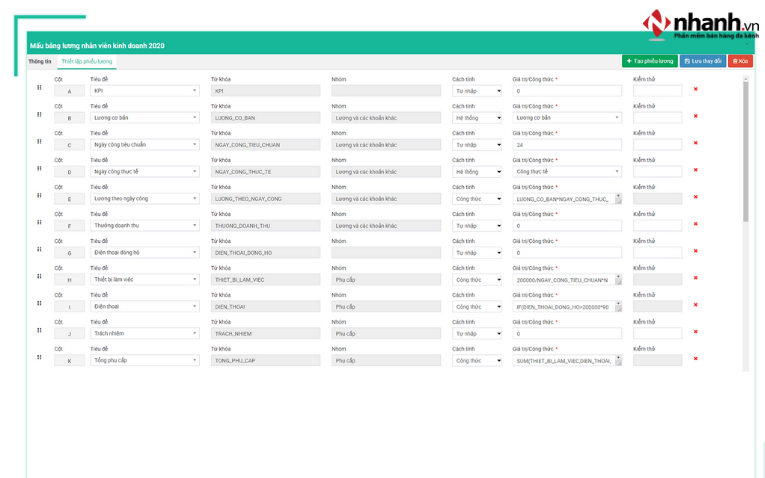Screen dimensions: 765x478
Task: Switch to the Thông tin tab
Action: tap(40, 61)
